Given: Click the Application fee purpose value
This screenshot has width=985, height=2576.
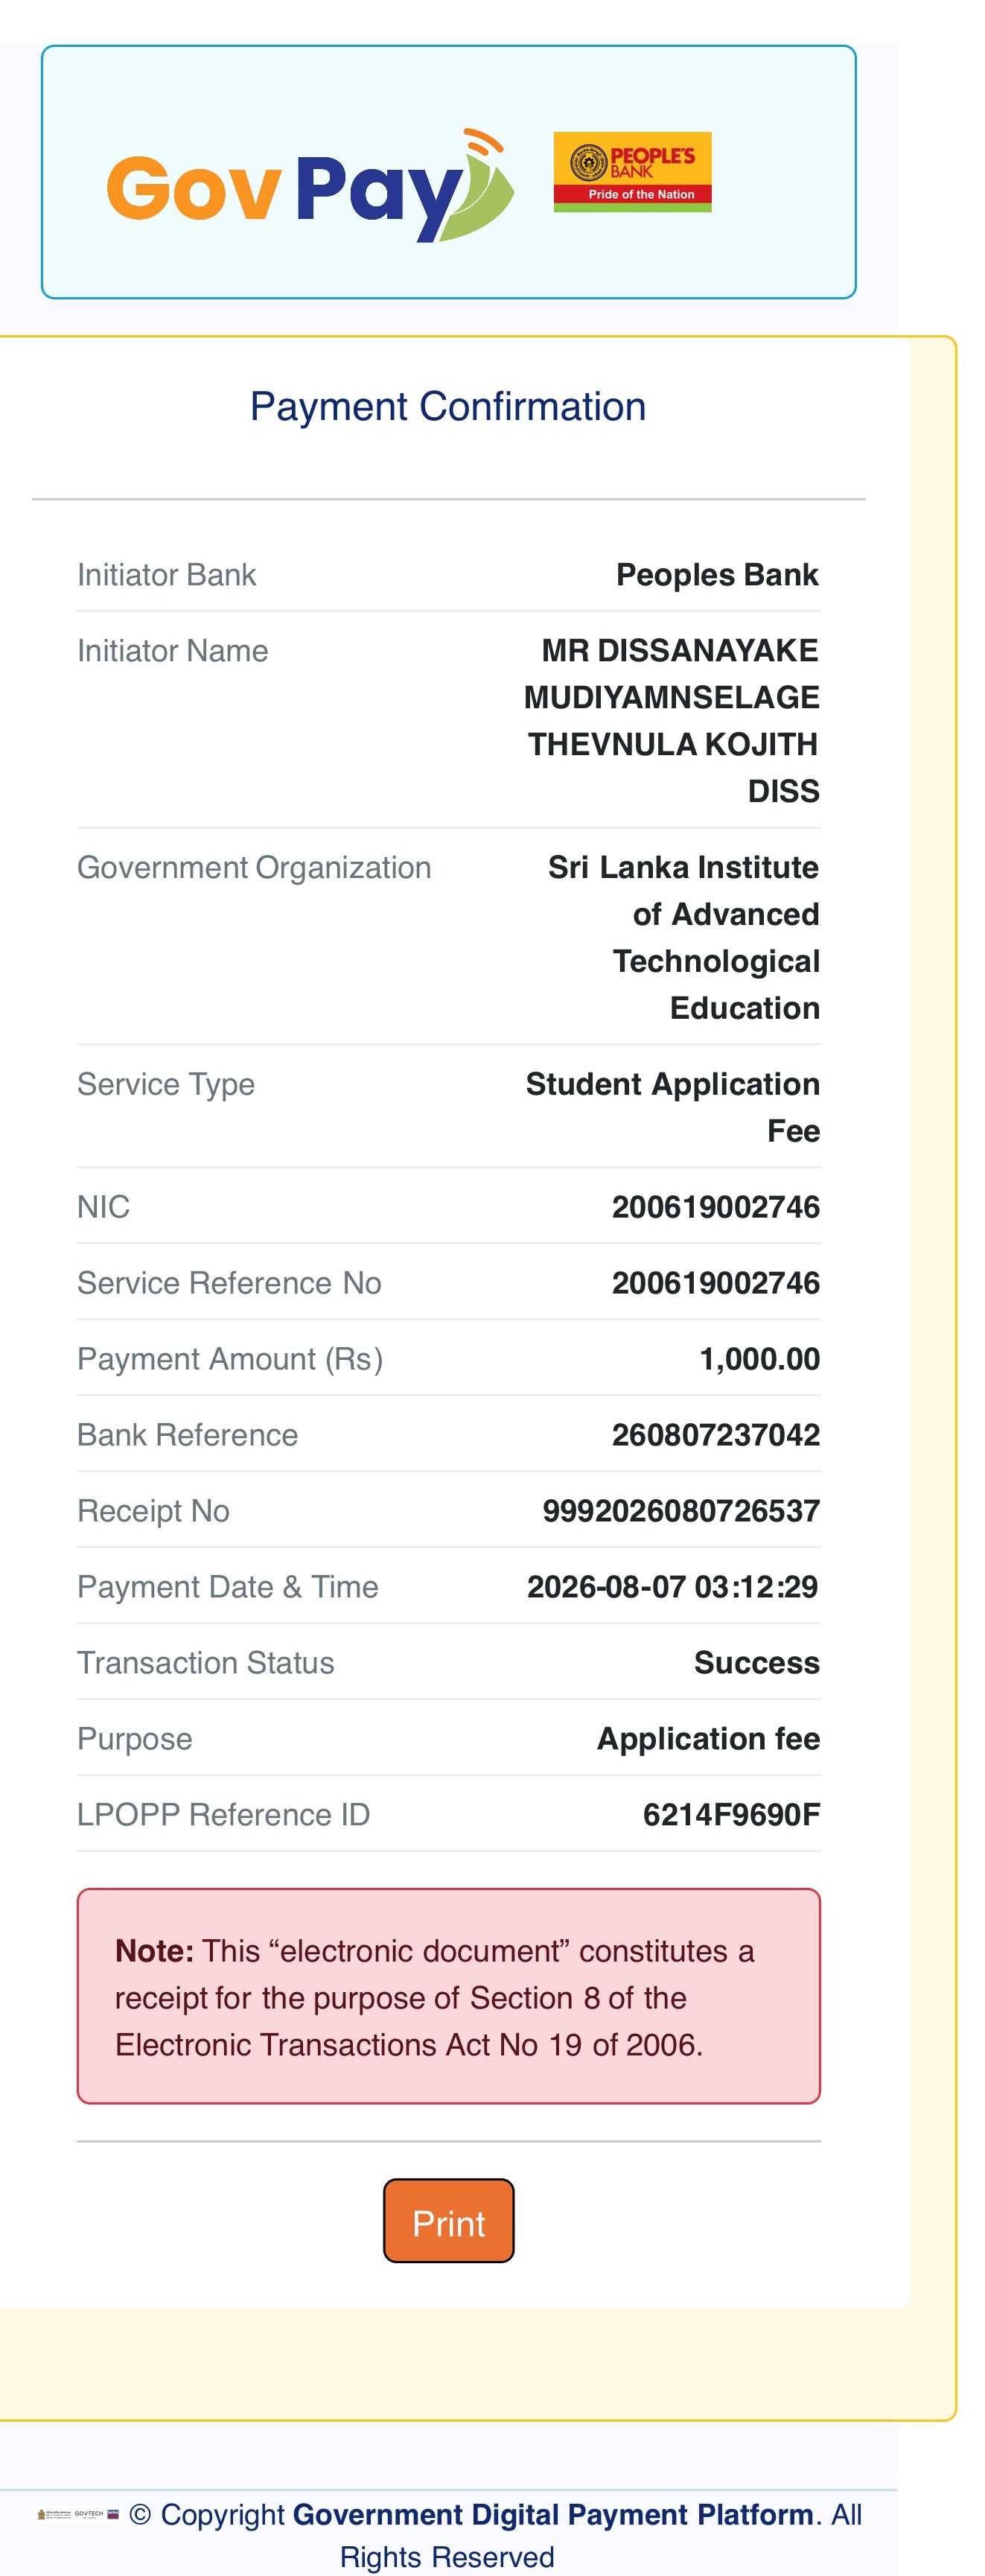Looking at the screenshot, I should coord(709,1739).
